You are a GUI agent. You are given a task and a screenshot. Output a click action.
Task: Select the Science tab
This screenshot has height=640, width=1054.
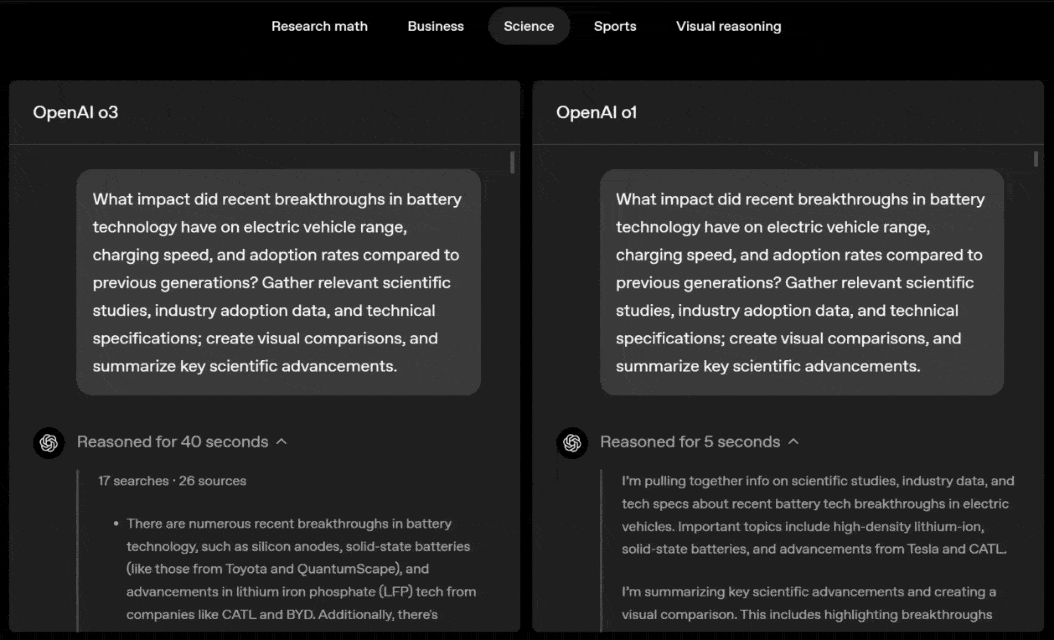[x=528, y=26]
